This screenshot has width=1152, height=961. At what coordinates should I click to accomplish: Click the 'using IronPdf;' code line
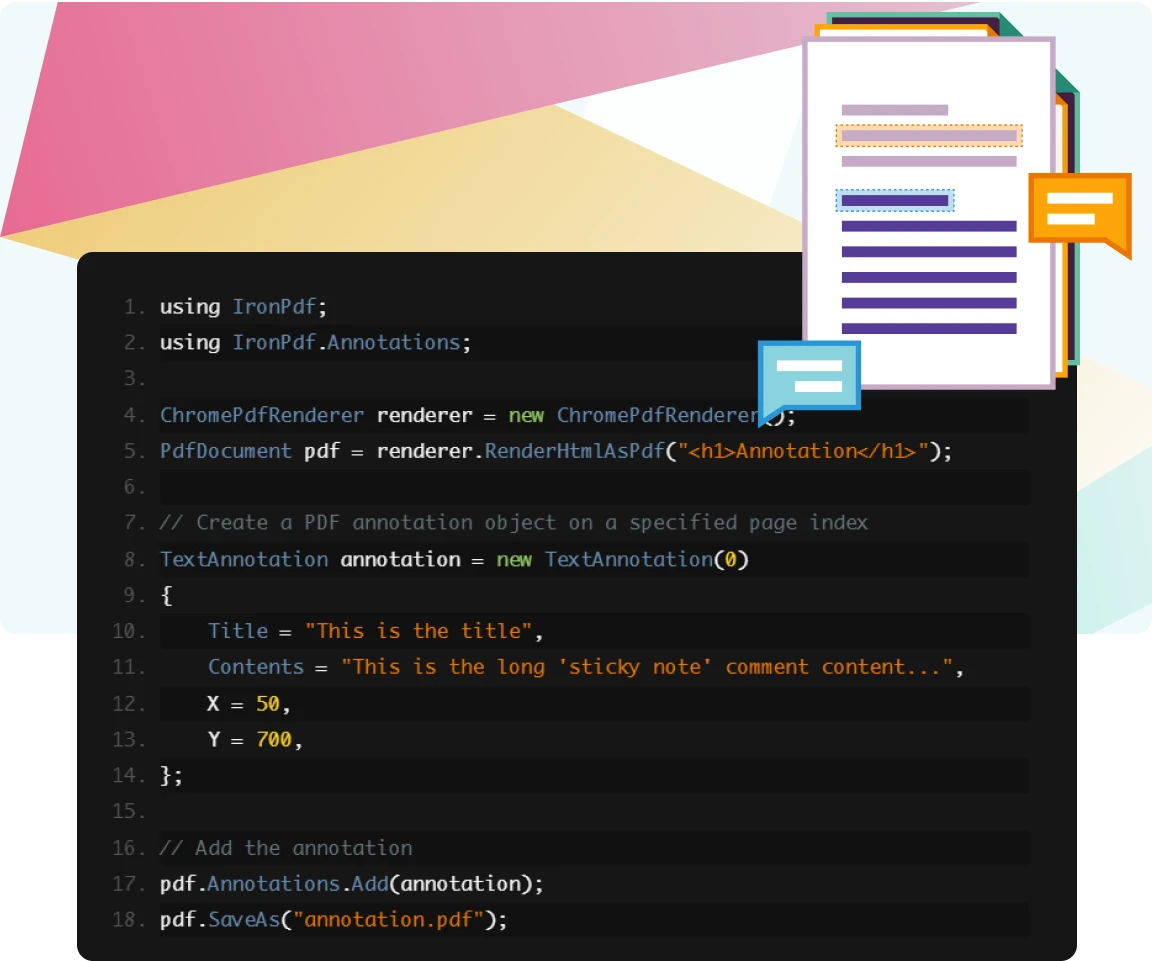click(243, 306)
